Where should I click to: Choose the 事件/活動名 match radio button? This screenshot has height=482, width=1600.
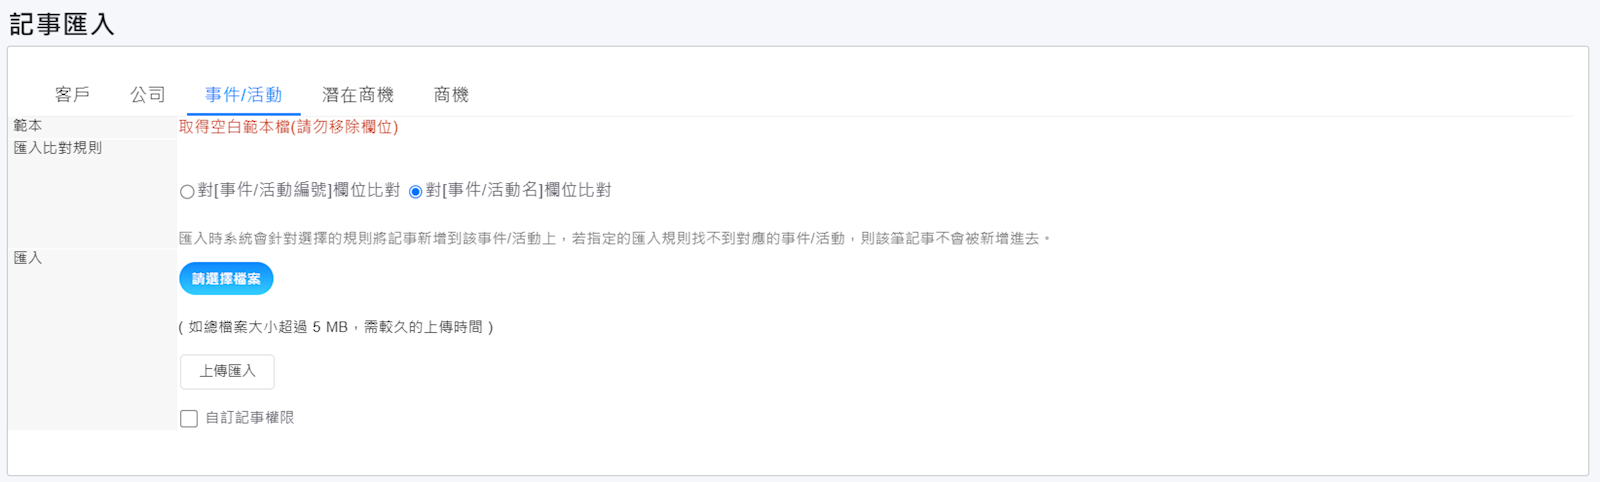pyautogui.click(x=415, y=192)
